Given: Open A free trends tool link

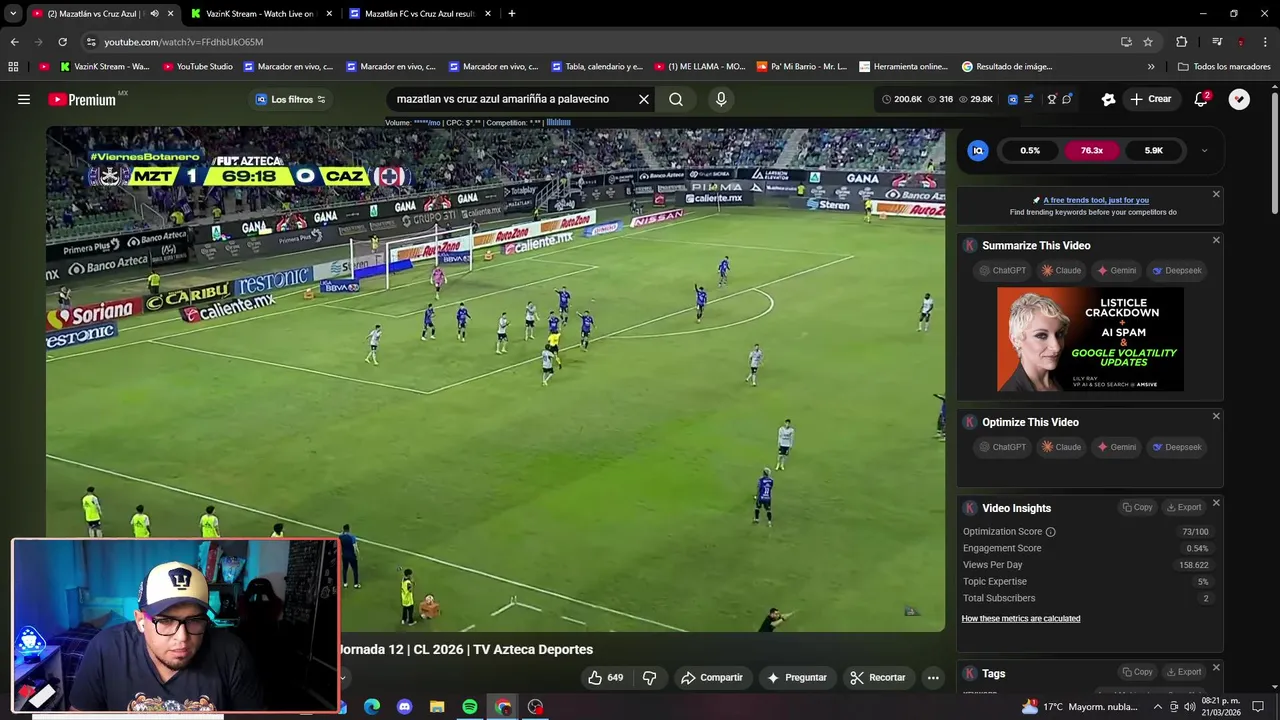Looking at the screenshot, I should tap(1096, 200).
